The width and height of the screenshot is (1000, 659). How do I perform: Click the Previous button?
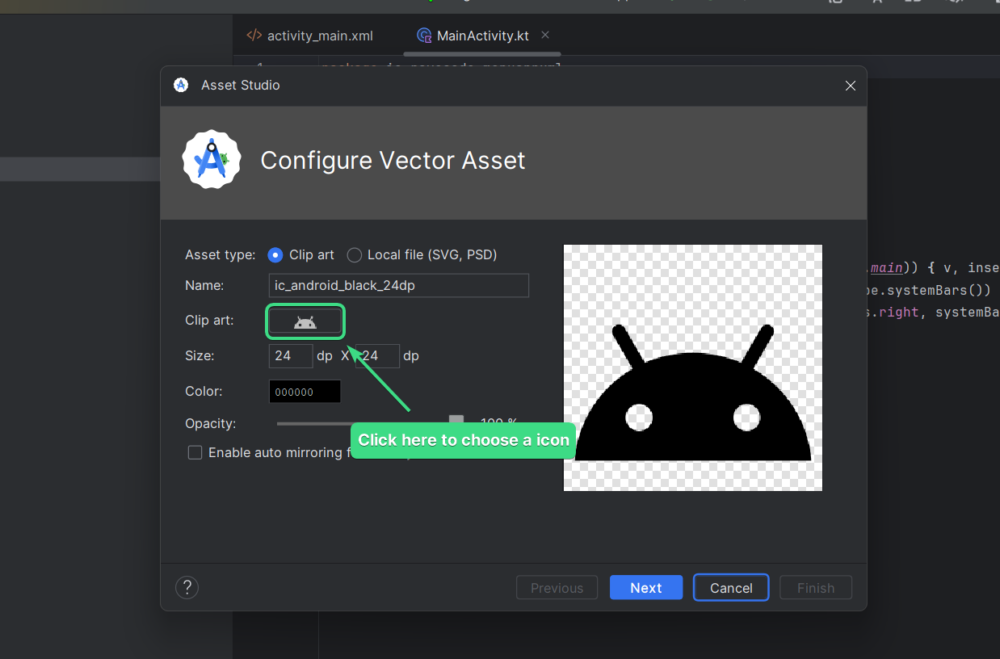pos(557,588)
